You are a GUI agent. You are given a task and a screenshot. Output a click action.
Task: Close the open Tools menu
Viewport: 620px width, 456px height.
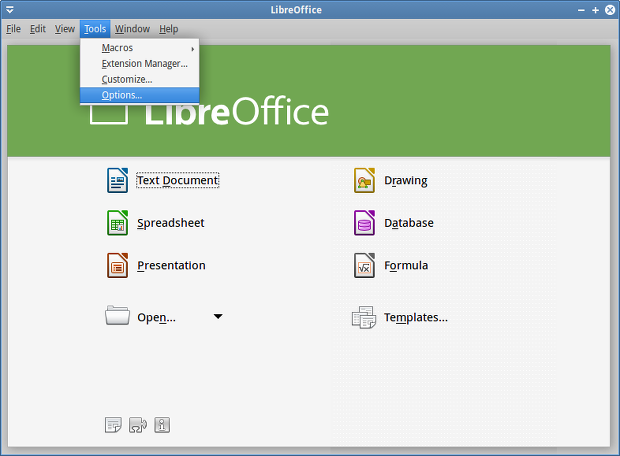[x=95, y=29]
